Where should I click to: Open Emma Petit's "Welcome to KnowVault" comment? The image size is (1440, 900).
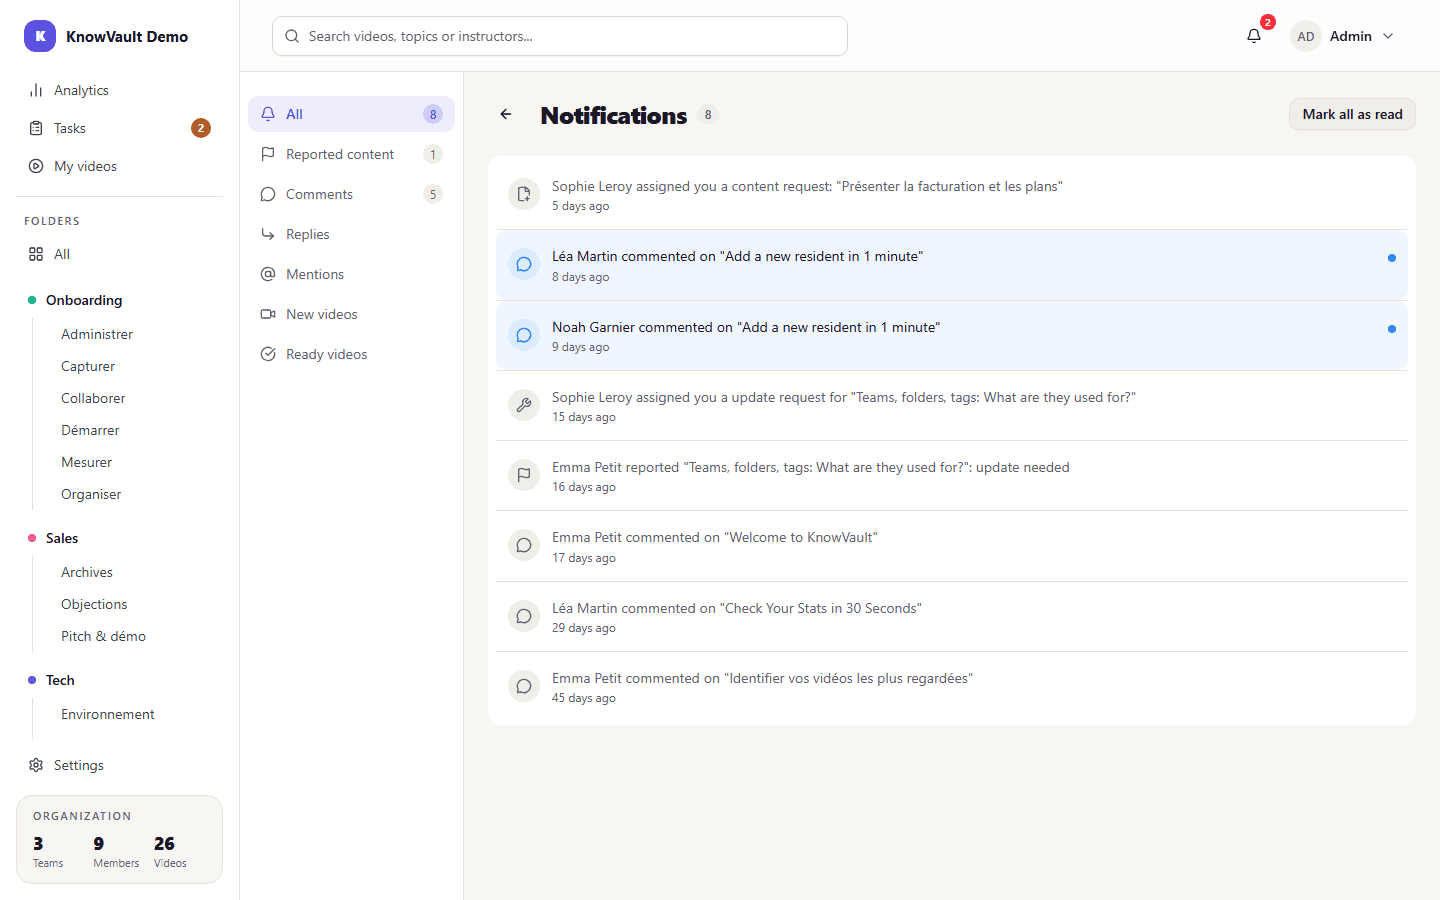pos(952,546)
